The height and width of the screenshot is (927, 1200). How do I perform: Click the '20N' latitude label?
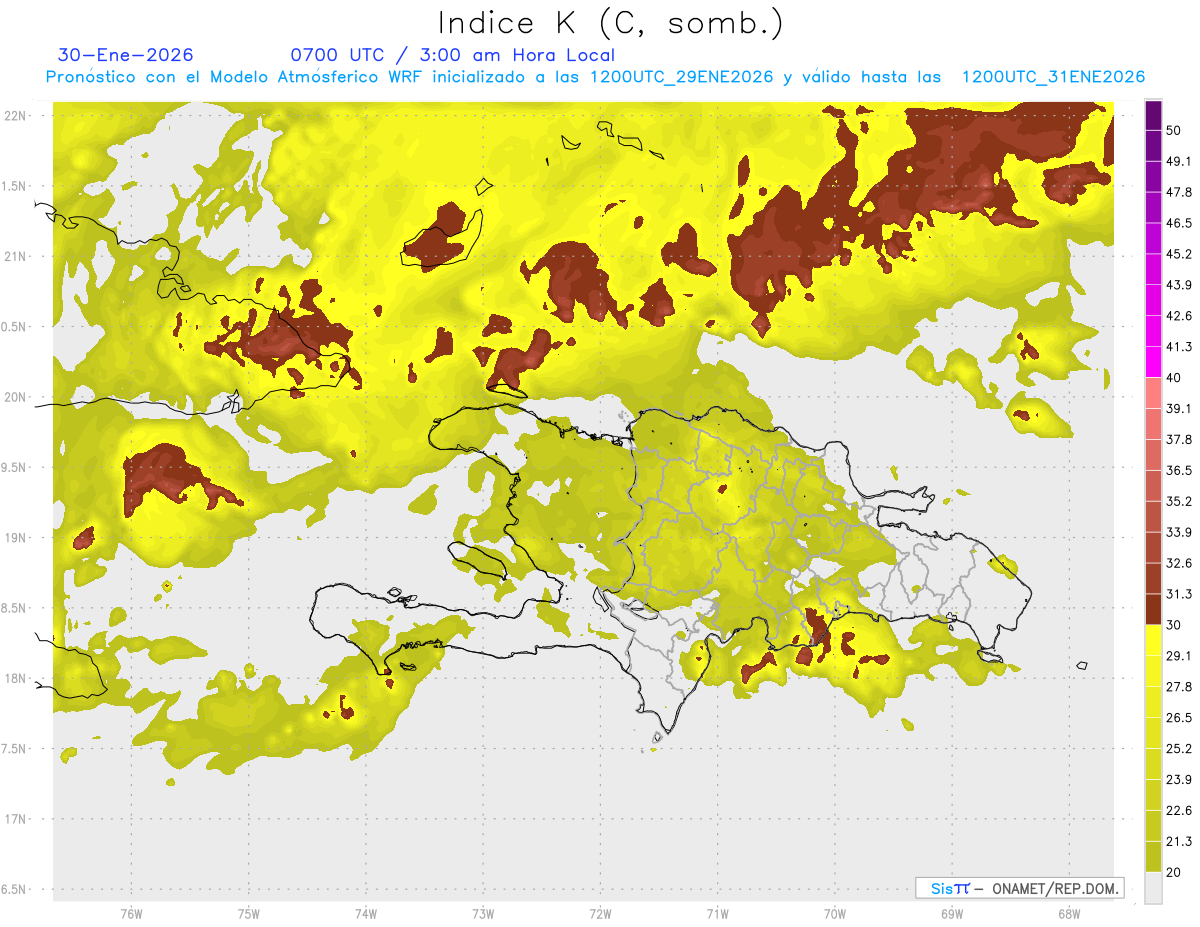[16, 397]
